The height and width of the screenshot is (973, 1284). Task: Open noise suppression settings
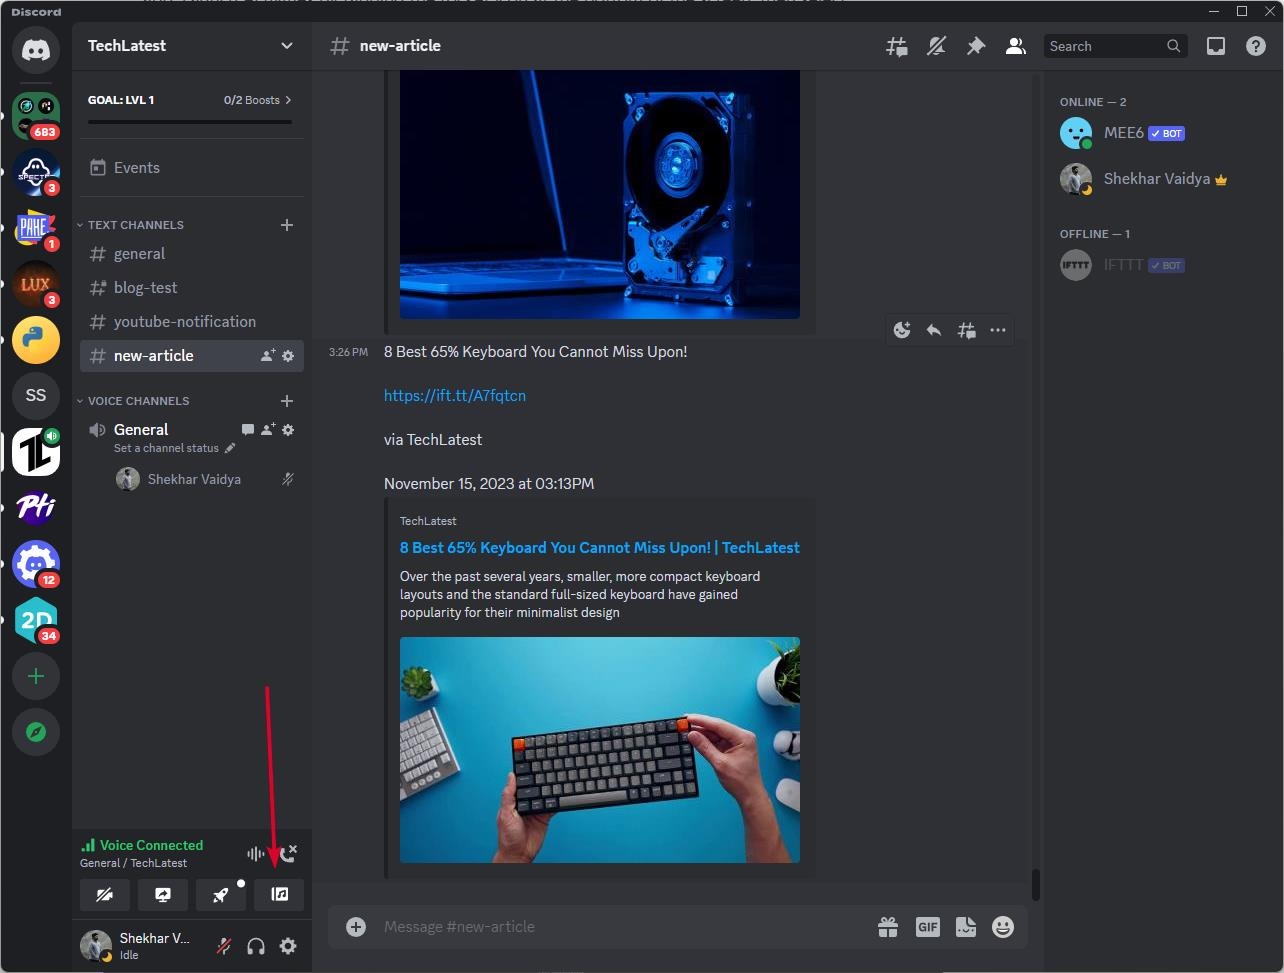256,854
